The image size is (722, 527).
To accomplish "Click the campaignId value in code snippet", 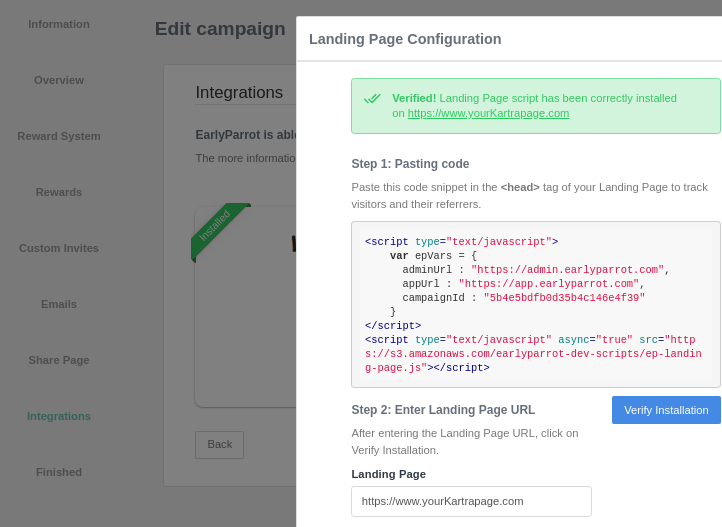I will [x=564, y=298].
